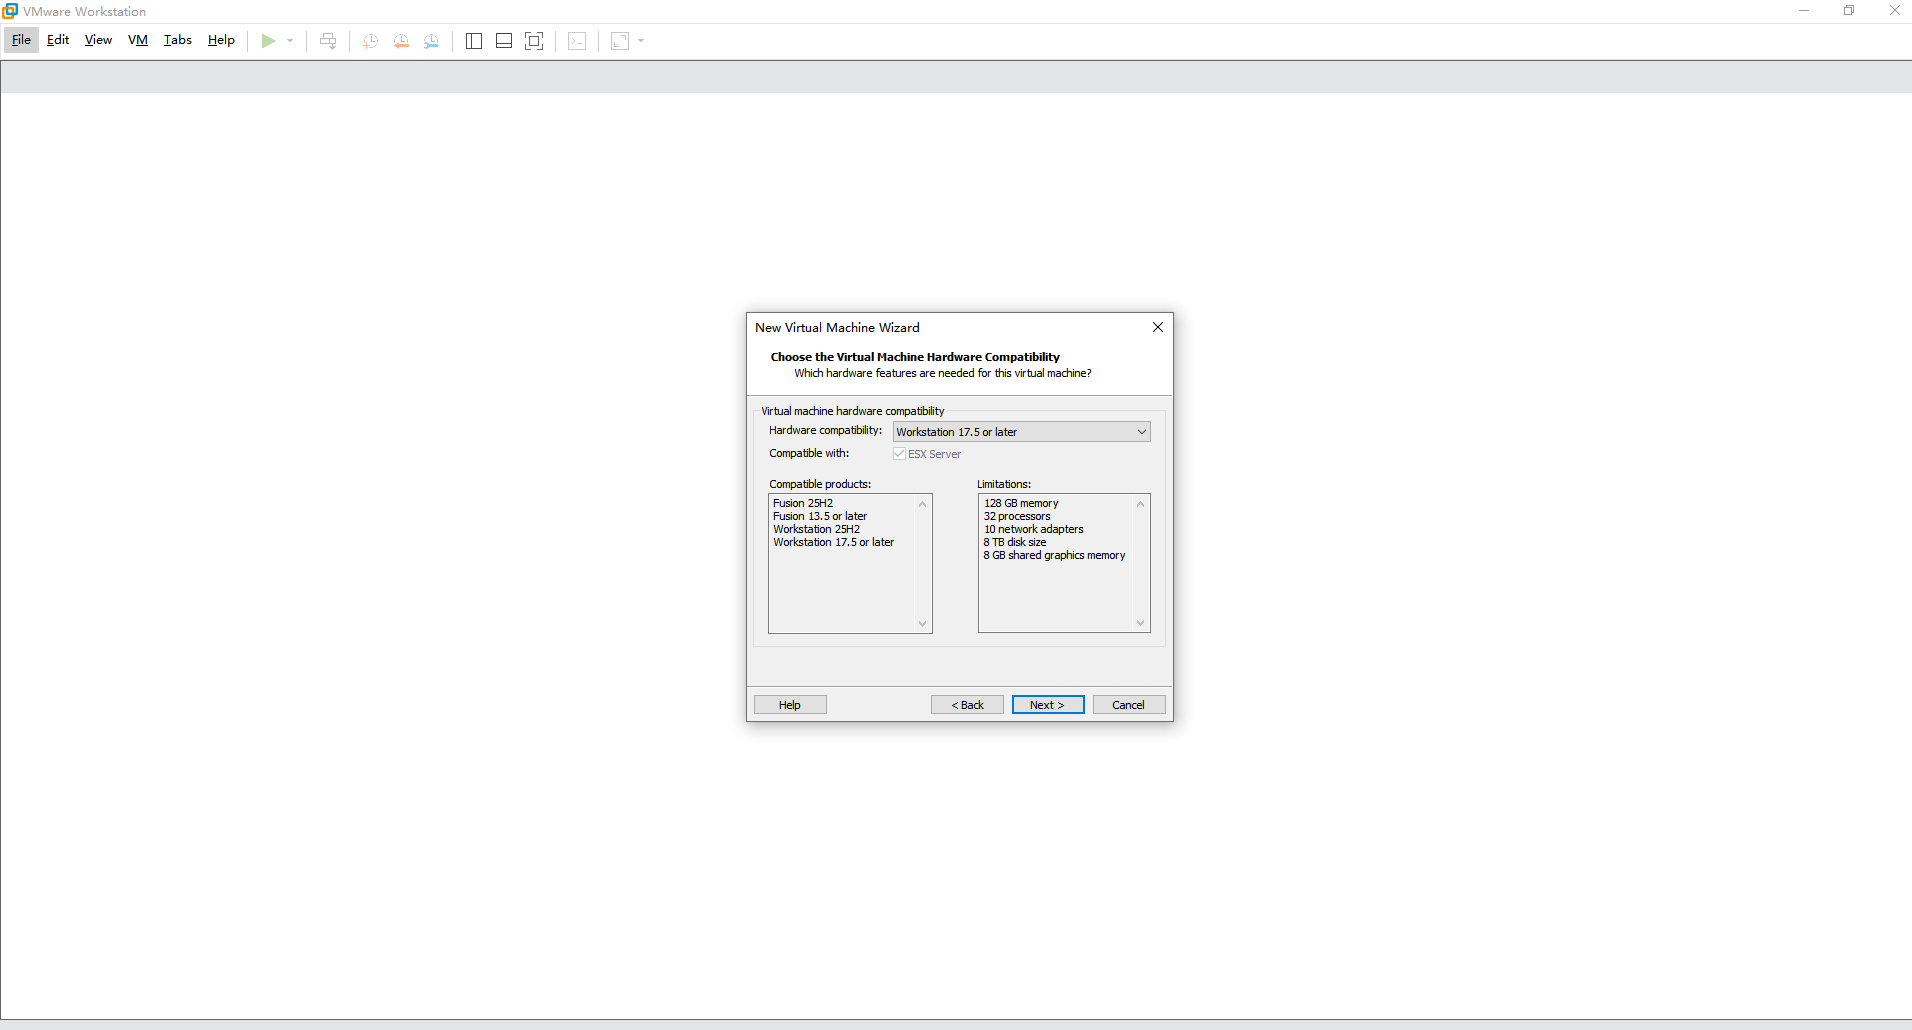Open the VM menu
Viewport: 1912px width, 1030px height.
(x=138, y=40)
